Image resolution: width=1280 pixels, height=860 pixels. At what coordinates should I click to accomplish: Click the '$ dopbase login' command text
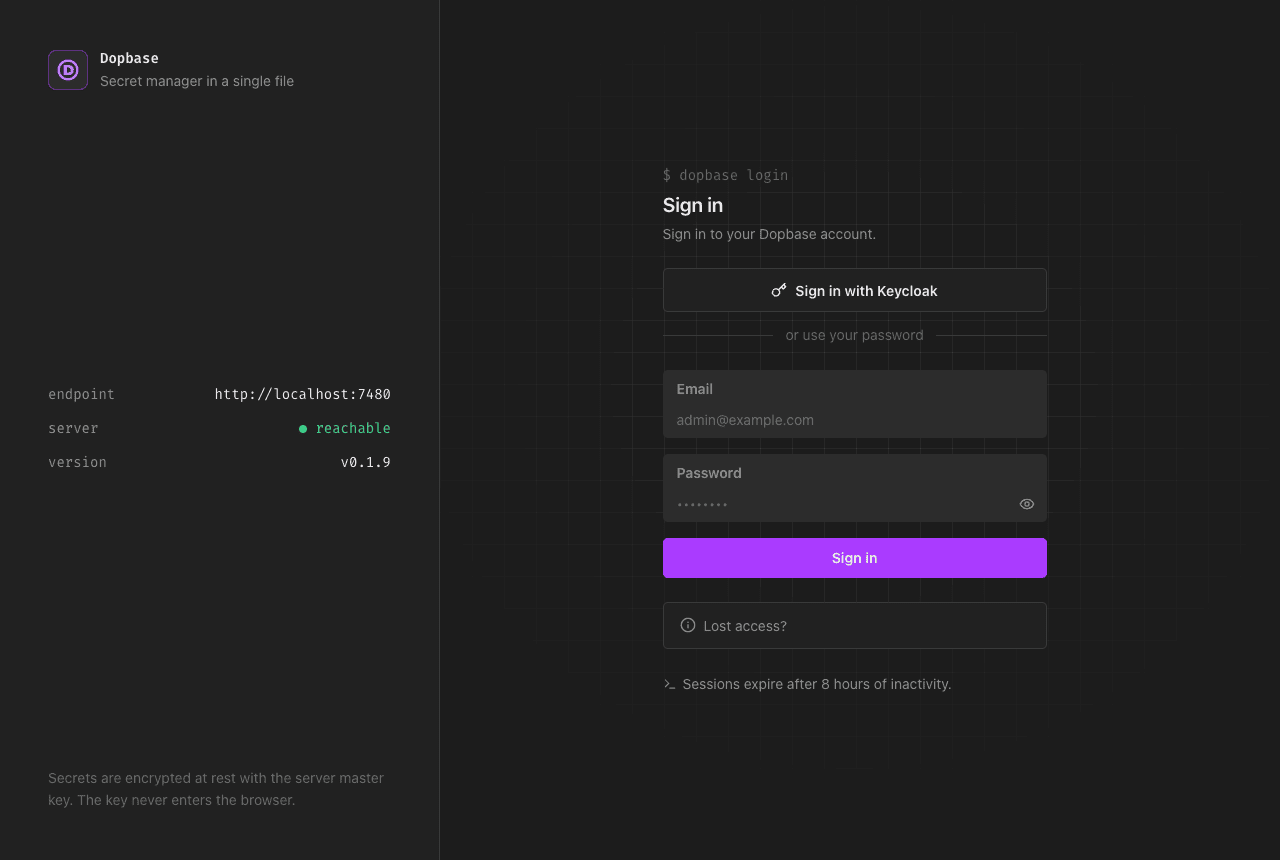pos(725,175)
